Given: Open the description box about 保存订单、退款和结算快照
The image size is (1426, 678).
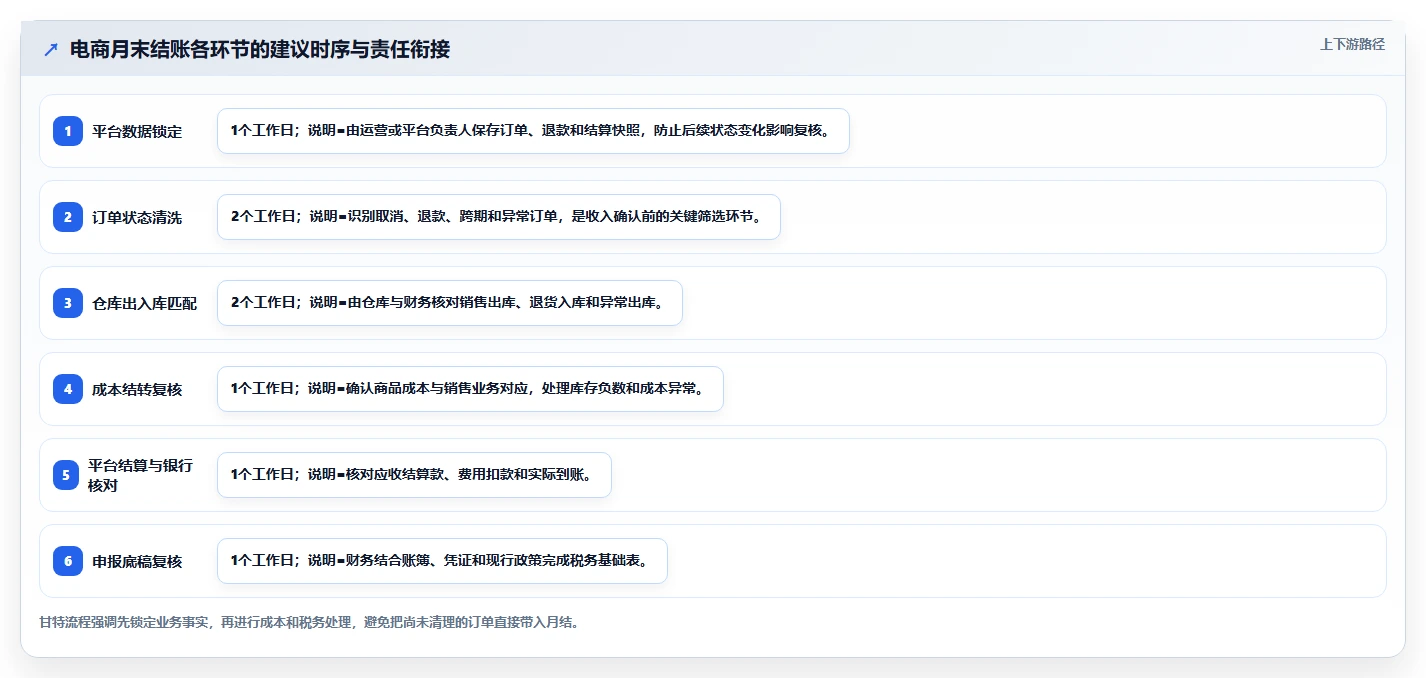Looking at the screenshot, I should coord(533,131).
